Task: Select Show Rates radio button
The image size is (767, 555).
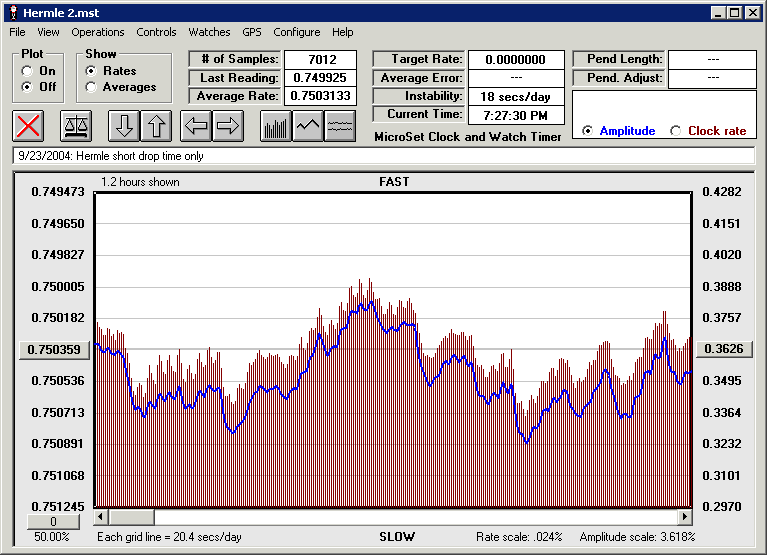Action: 91,71
